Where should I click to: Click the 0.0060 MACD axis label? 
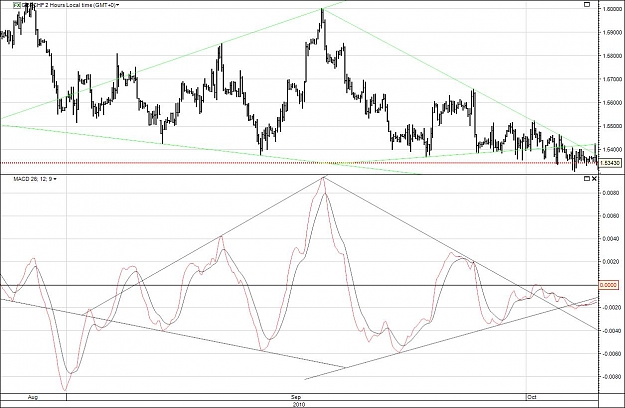611,216
